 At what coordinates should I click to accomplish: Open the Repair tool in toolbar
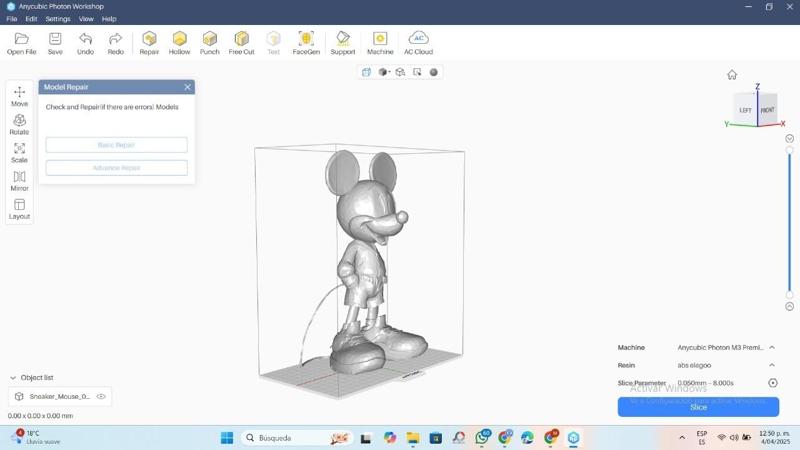pyautogui.click(x=149, y=43)
